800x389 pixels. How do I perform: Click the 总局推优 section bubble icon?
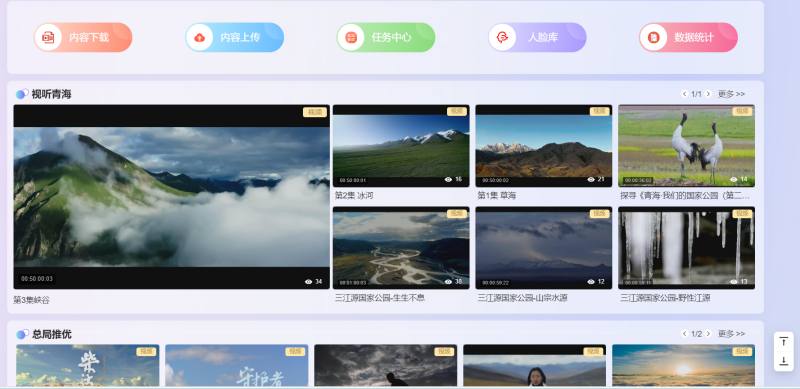click(22, 334)
